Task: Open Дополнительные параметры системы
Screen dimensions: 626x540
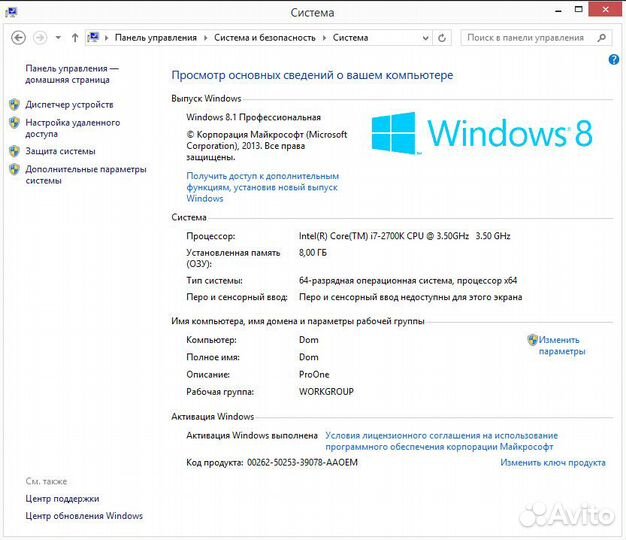Action: pyautogui.click(x=86, y=175)
